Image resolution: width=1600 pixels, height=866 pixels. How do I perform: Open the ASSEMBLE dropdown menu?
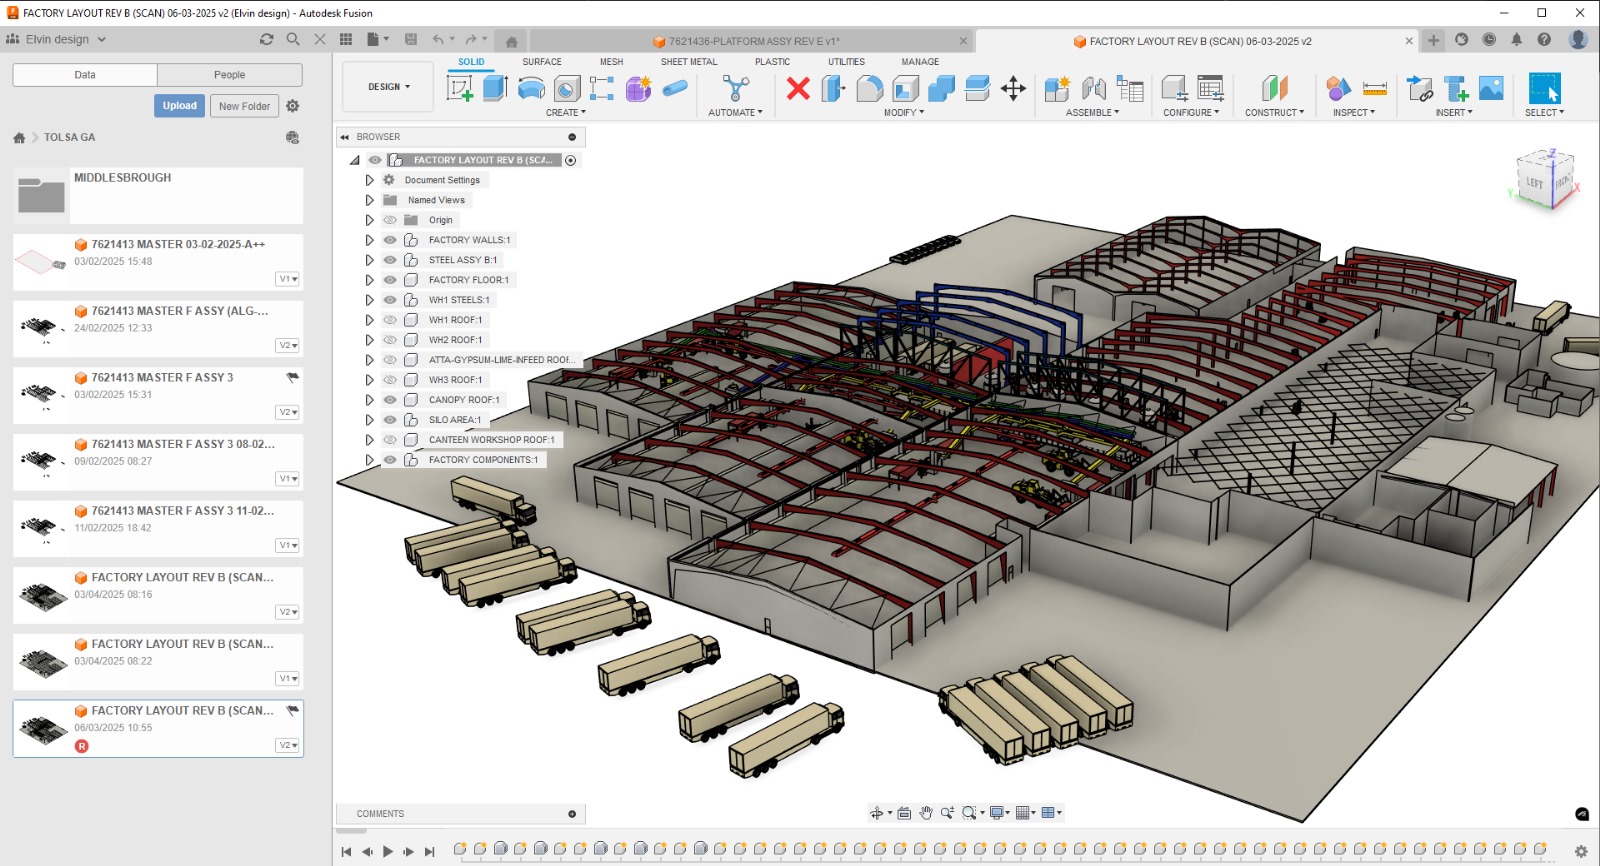[x=1092, y=113]
